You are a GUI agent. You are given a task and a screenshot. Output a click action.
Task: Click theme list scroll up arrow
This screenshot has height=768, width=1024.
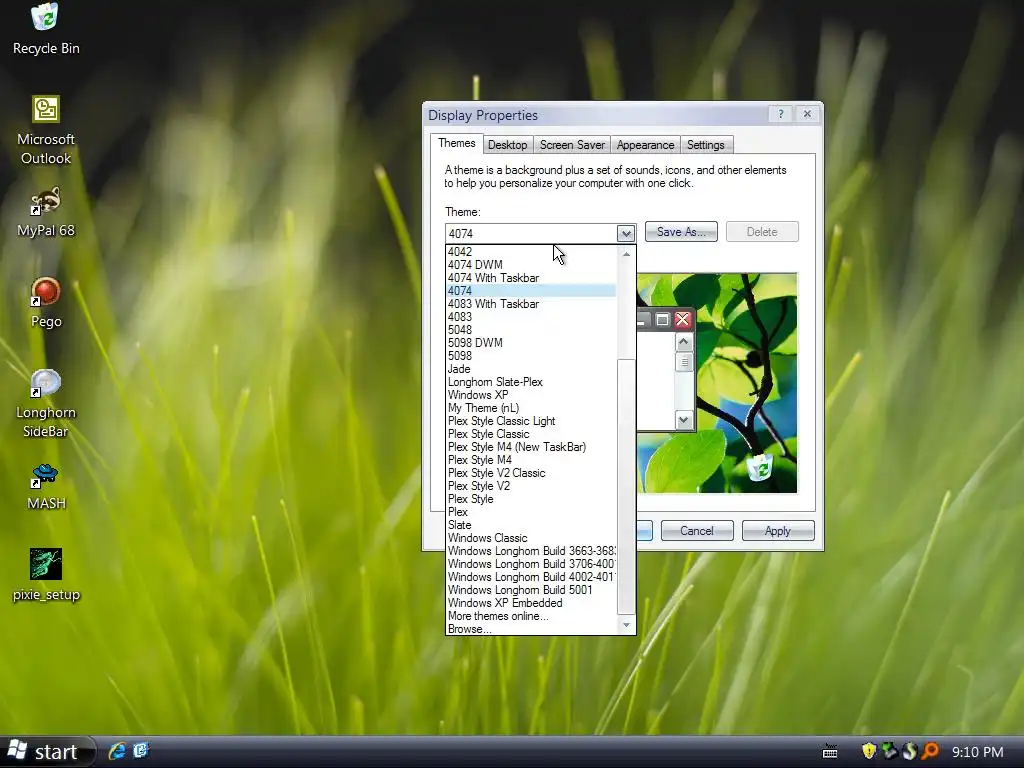[626, 253]
